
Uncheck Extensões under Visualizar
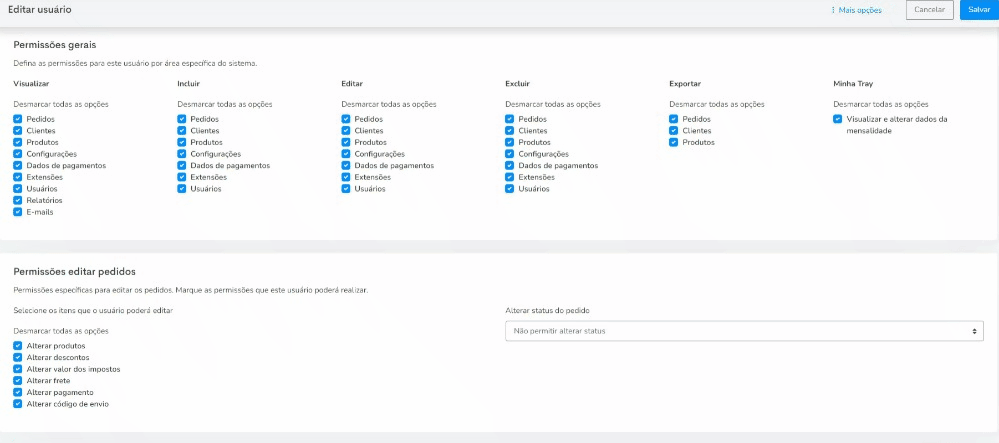coord(18,177)
